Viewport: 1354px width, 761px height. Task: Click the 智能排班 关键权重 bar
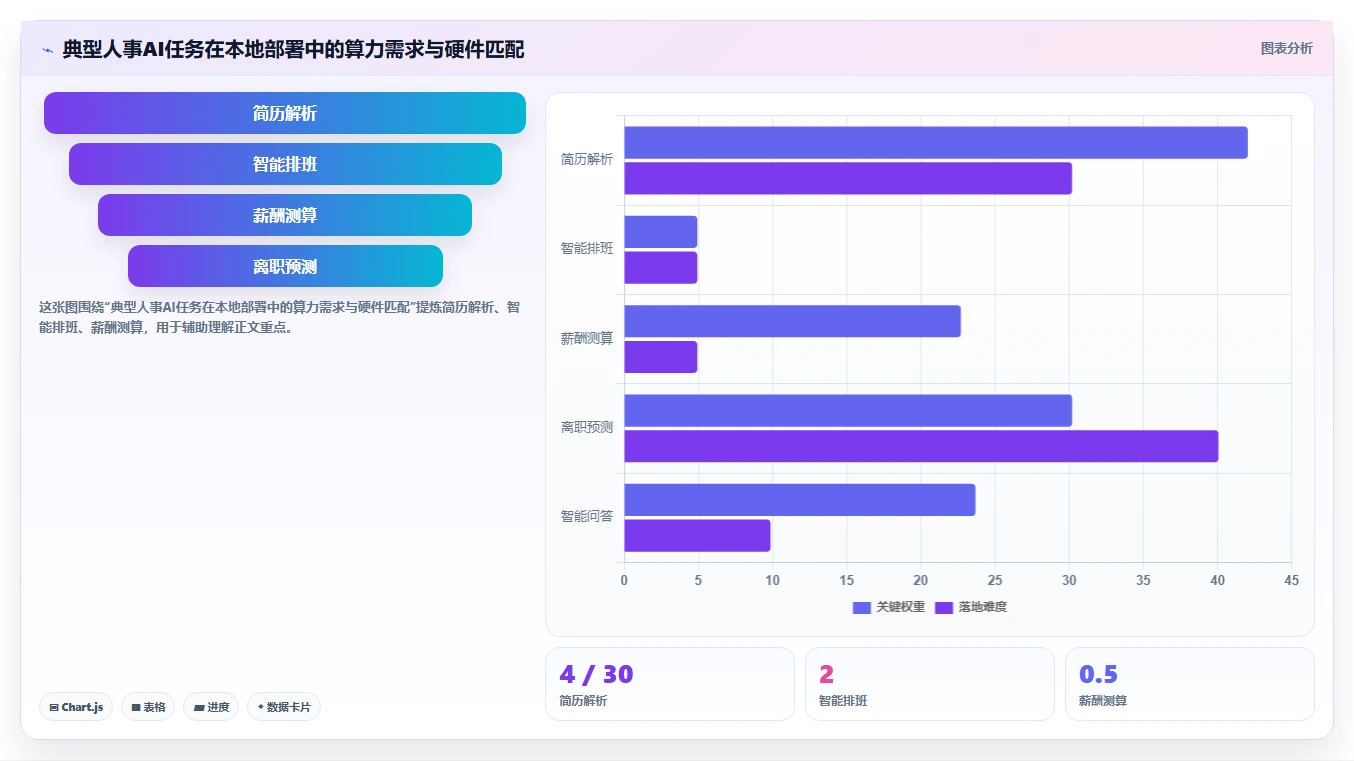pos(661,232)
